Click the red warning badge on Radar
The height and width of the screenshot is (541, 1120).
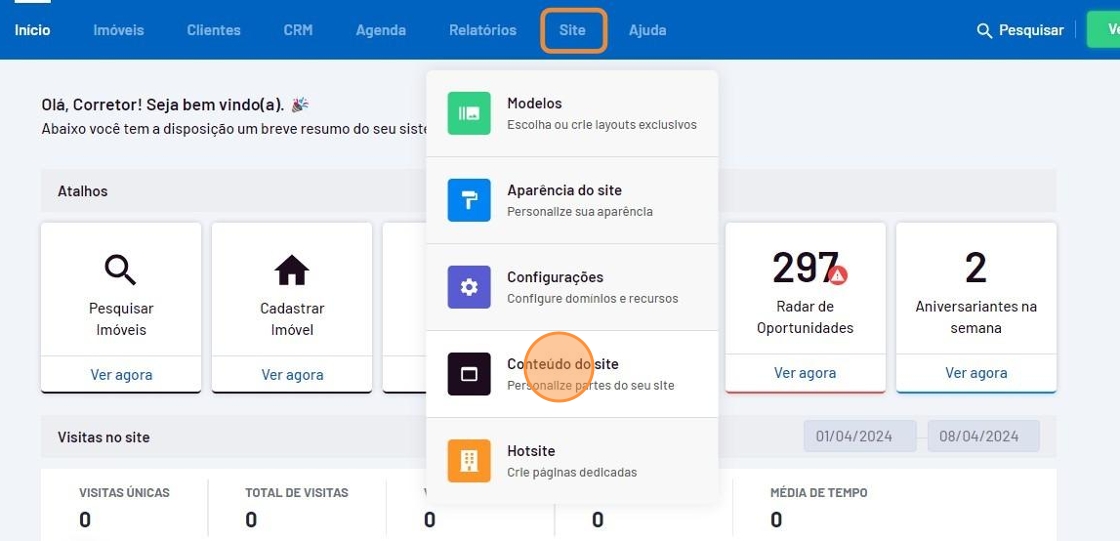(838, 275)
